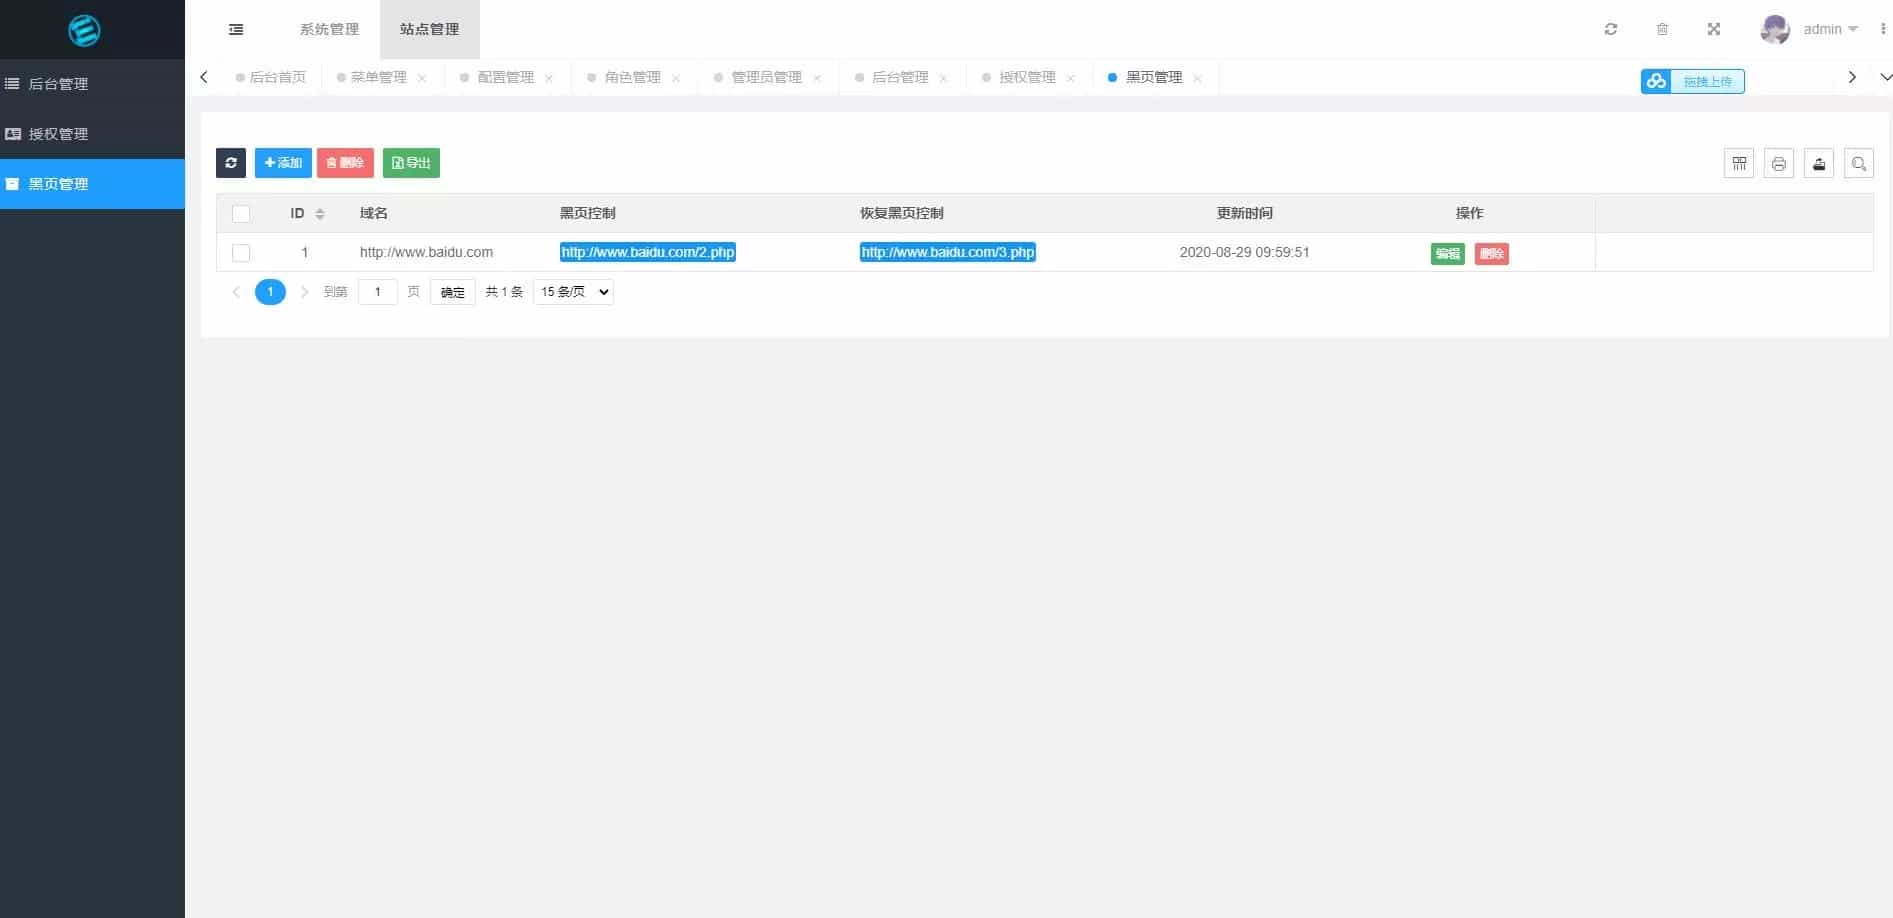
Task: Open the vertical dots more menu
Action: (x=1883, y=29)
